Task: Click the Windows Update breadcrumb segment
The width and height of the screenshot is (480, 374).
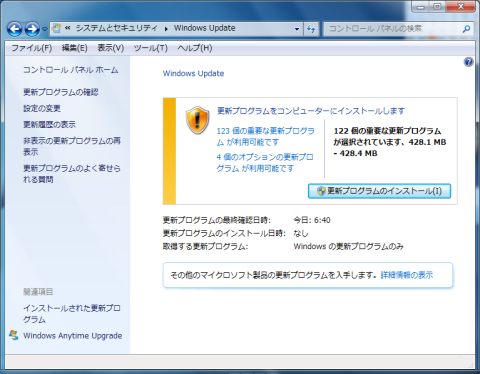Action: coord(205,28)
